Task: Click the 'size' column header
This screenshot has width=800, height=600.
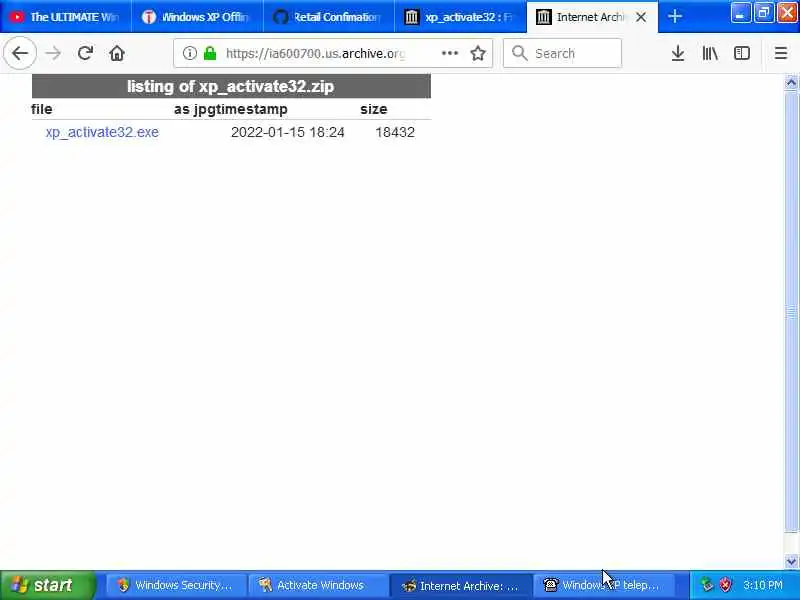Action: (x=373, y=109)
